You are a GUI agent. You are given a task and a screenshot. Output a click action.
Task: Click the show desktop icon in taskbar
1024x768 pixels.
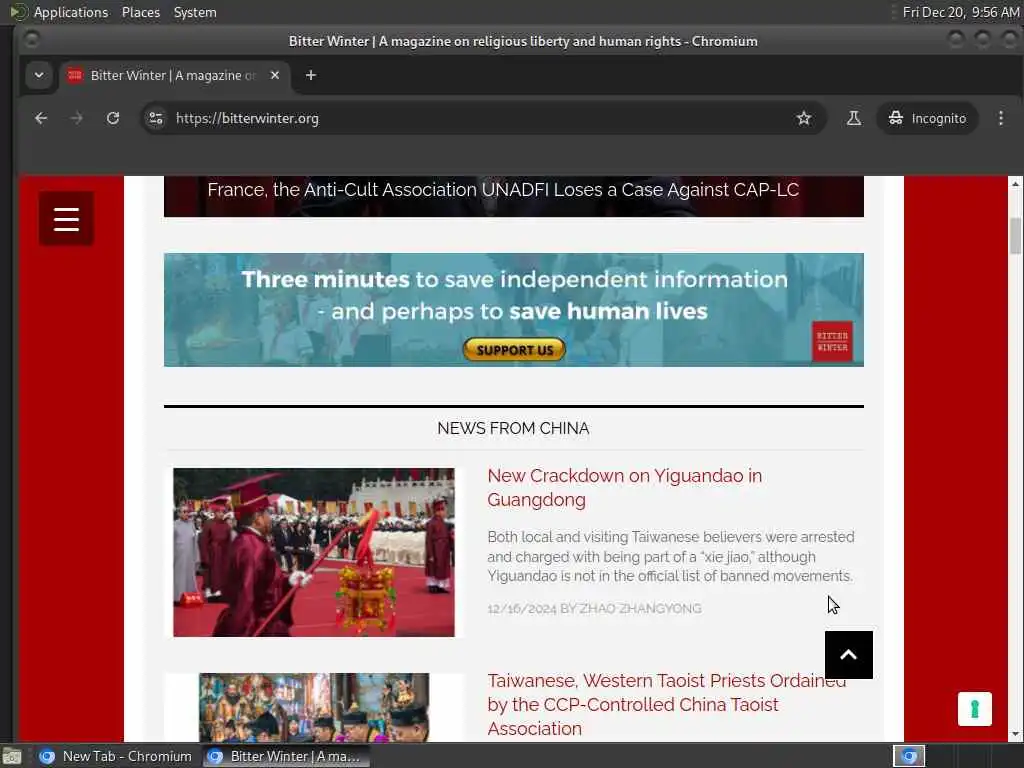click(x=12, y=756)
